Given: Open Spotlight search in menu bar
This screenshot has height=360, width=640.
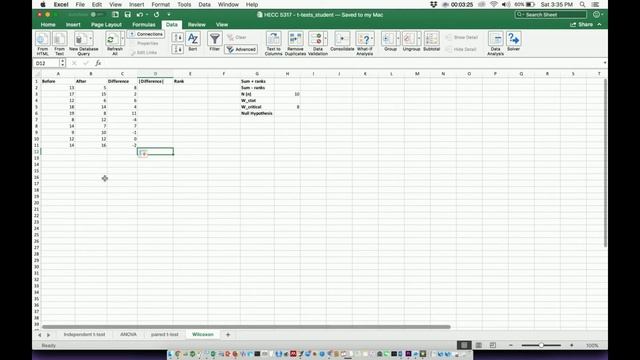Looking at the screenshot, I should tap(582, 4).
